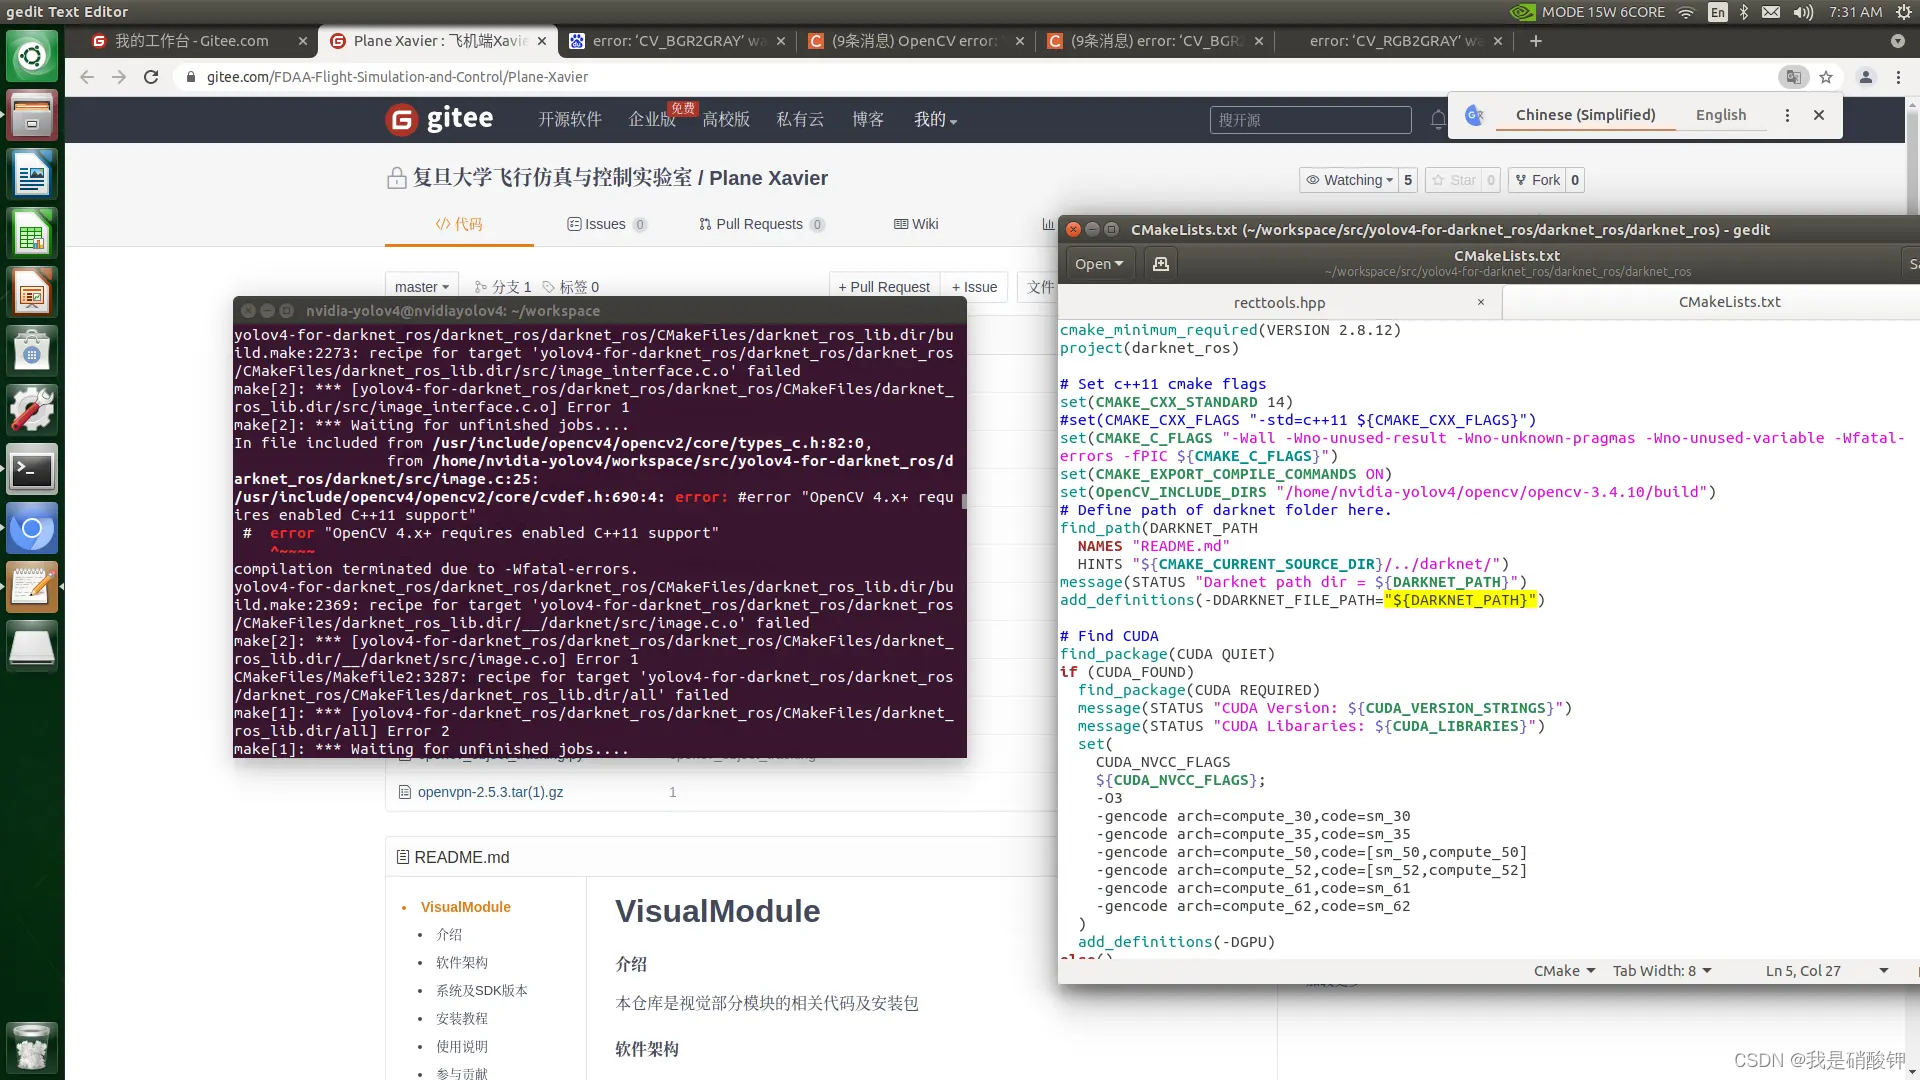Toggle Star on the repository

1454,180
